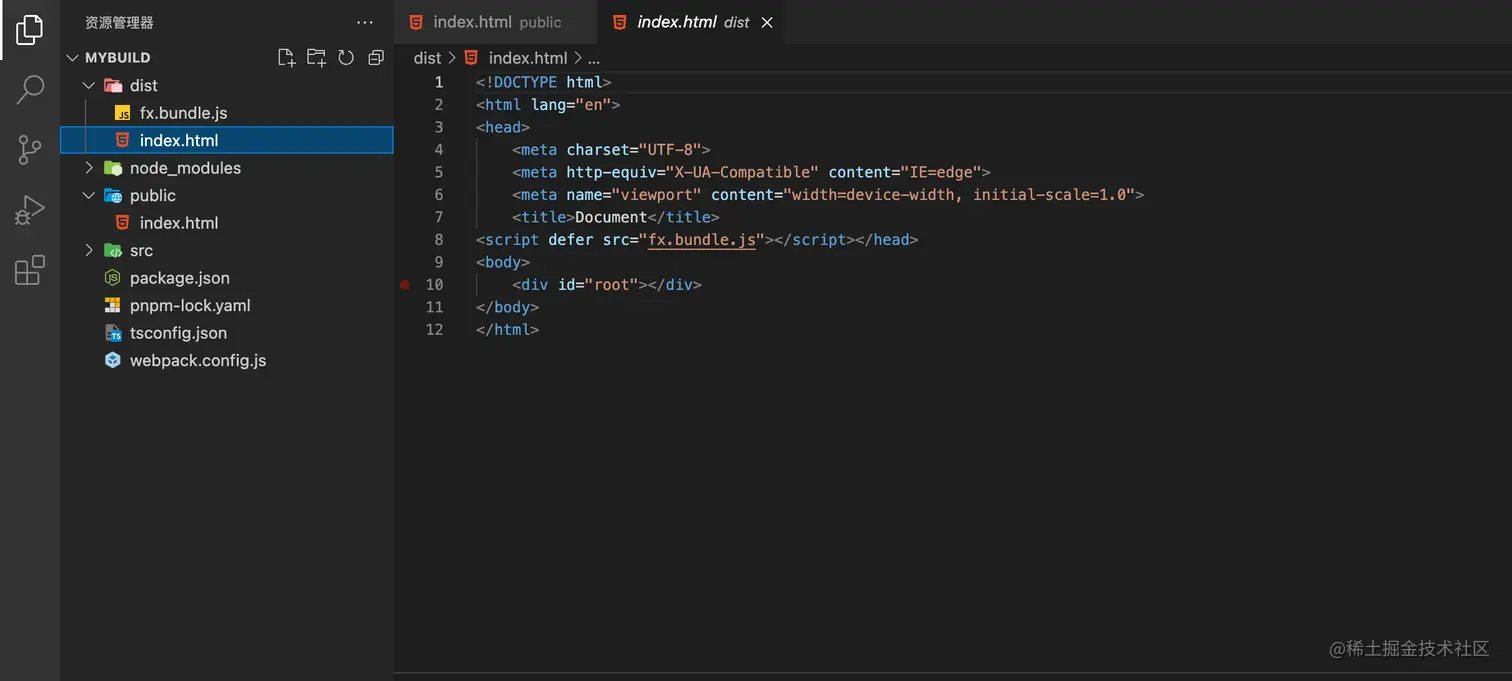Collapse all folders in explorer

pos(376,58)
